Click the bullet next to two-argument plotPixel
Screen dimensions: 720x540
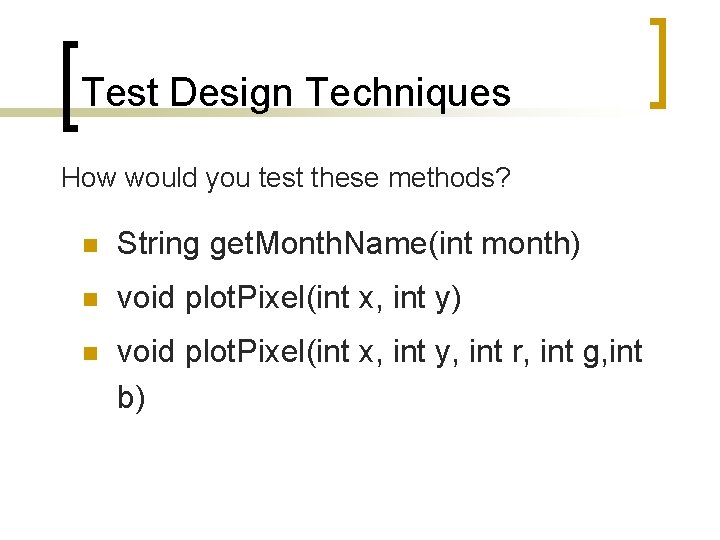(x=90, y=299)
